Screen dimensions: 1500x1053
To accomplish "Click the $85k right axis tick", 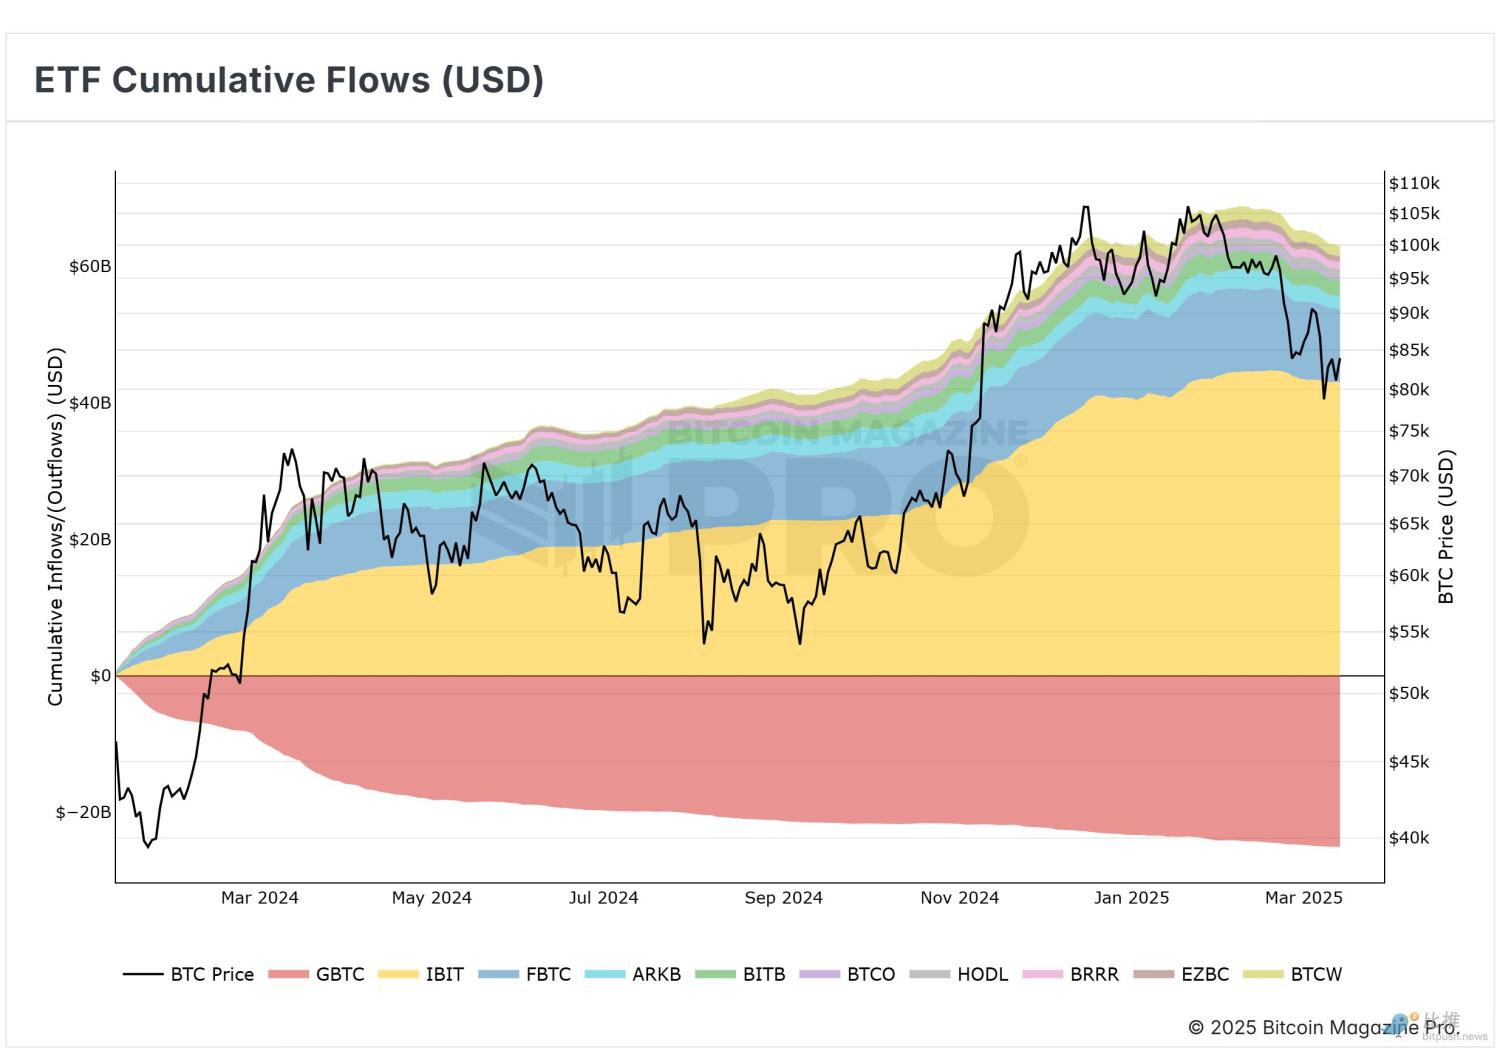I will tap(1409, 351).
